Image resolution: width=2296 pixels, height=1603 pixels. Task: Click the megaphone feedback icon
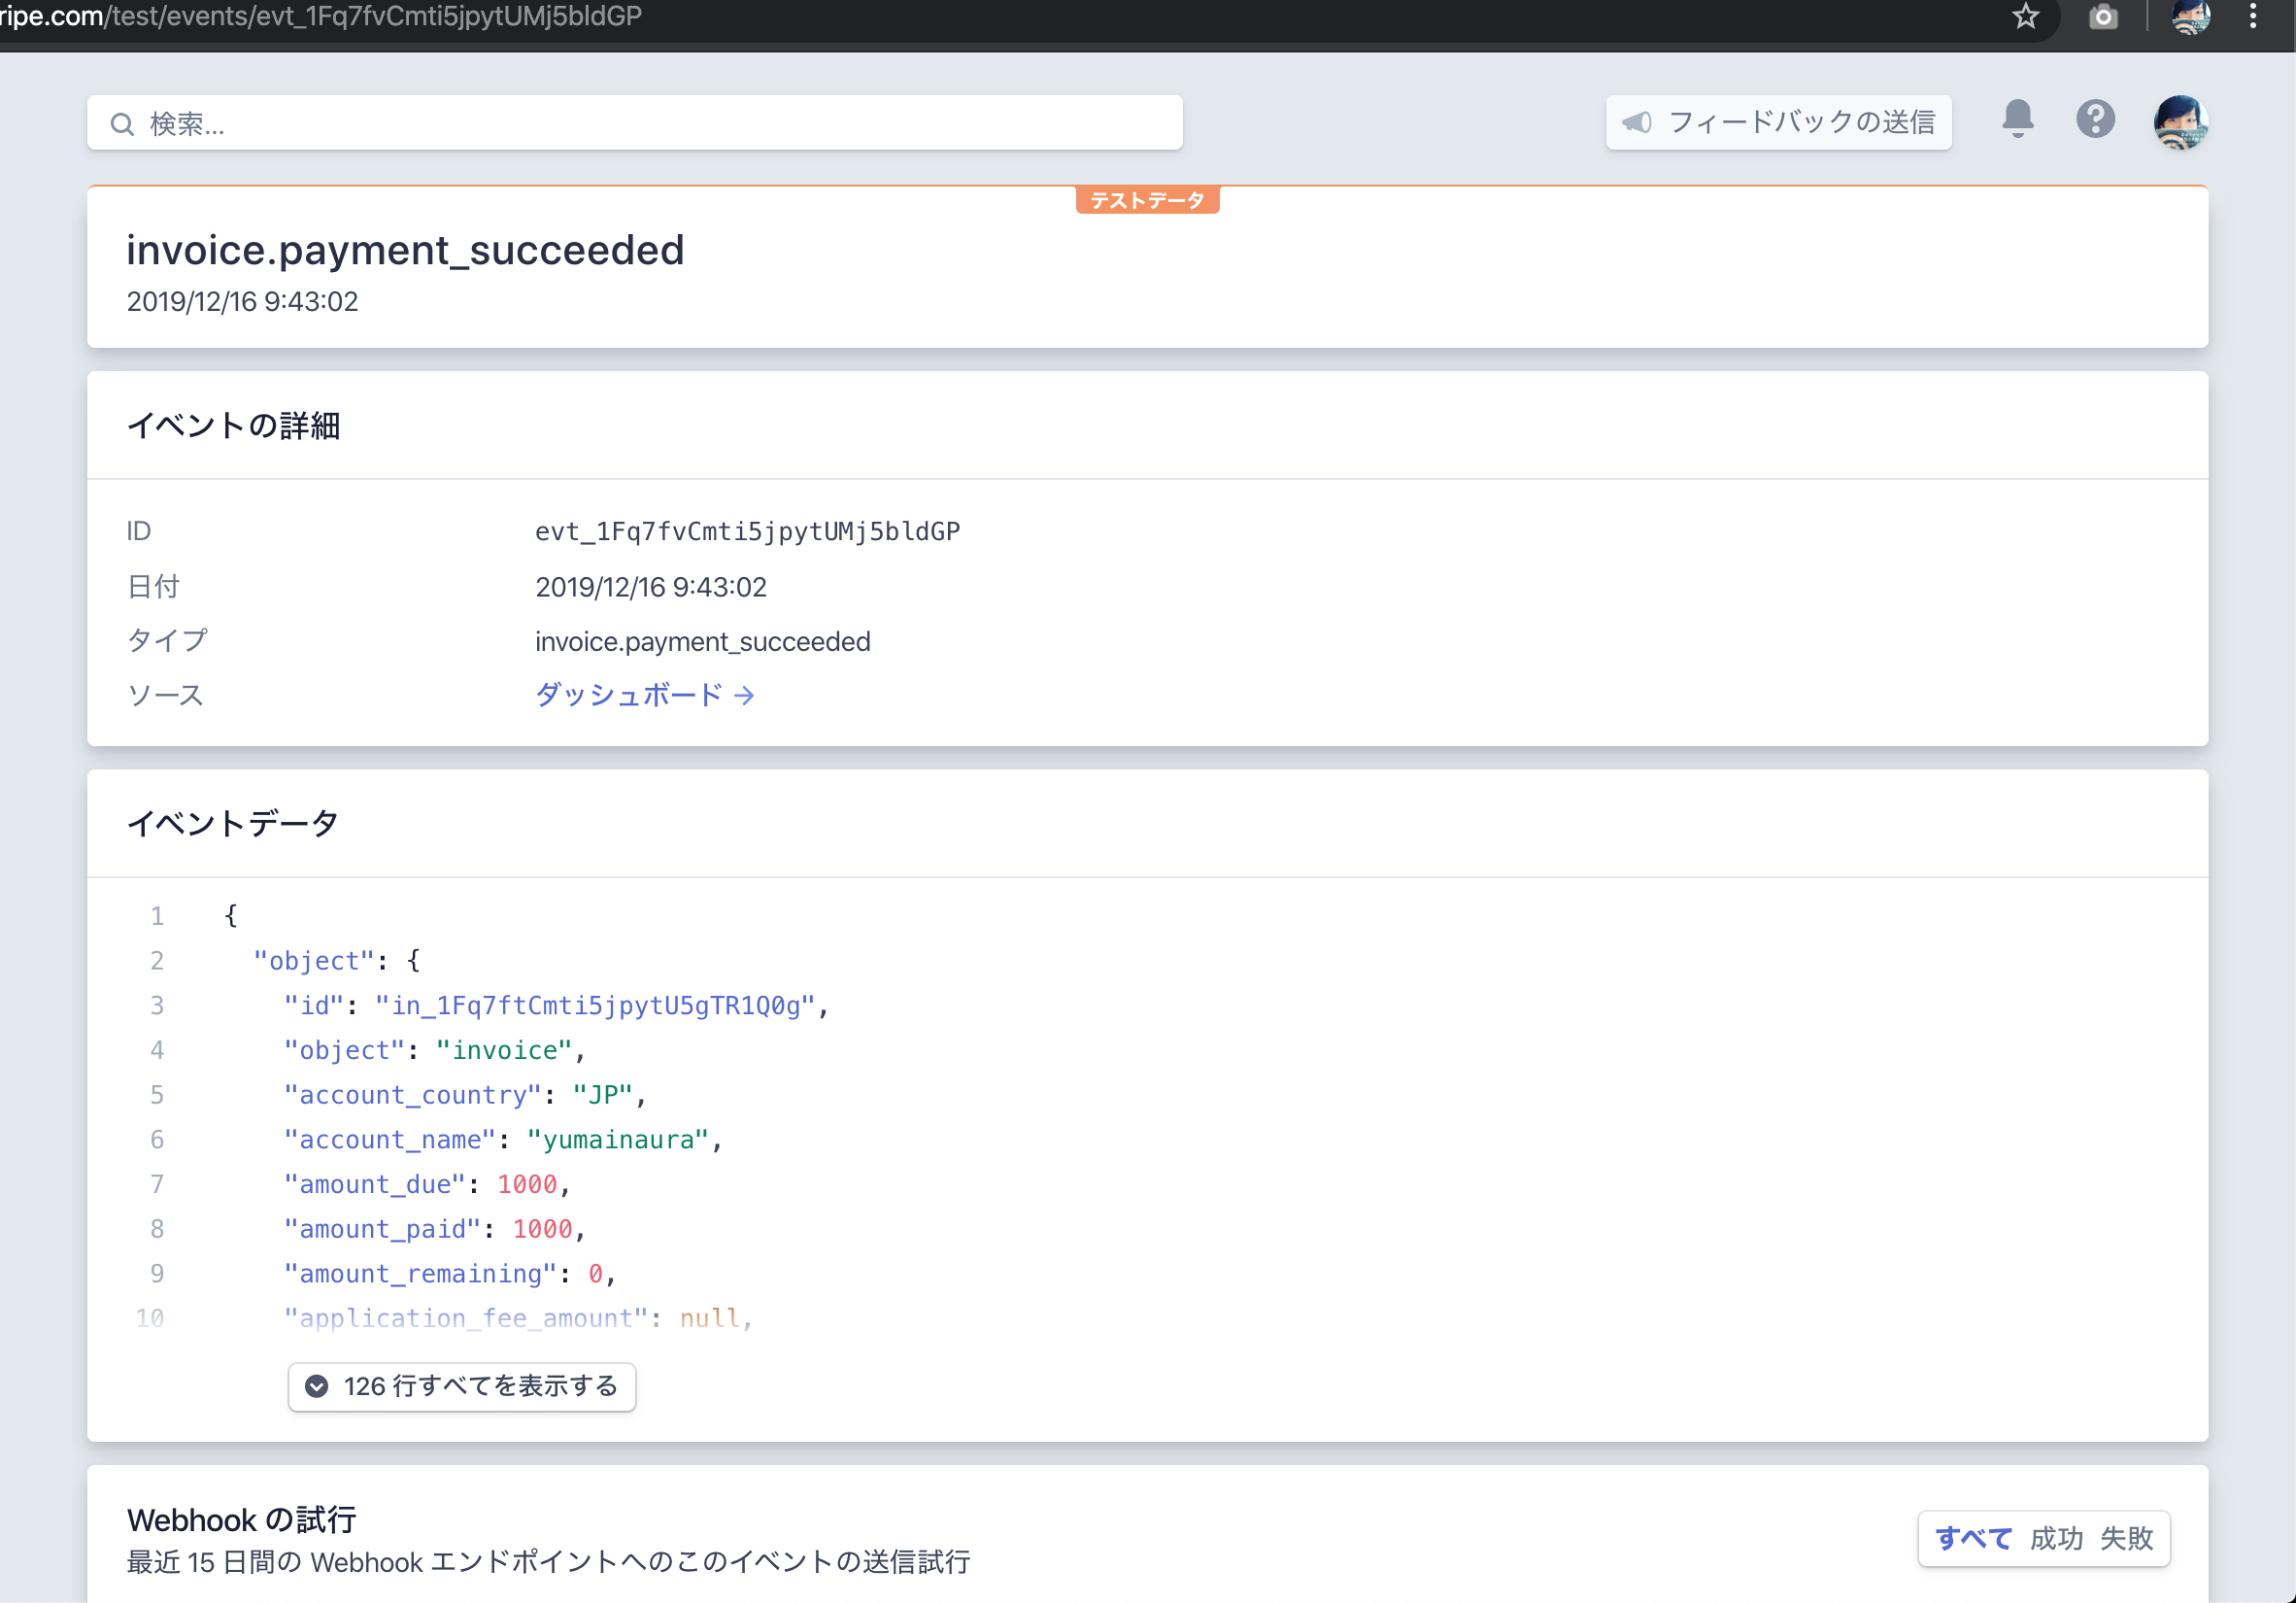click(1637, 122)
